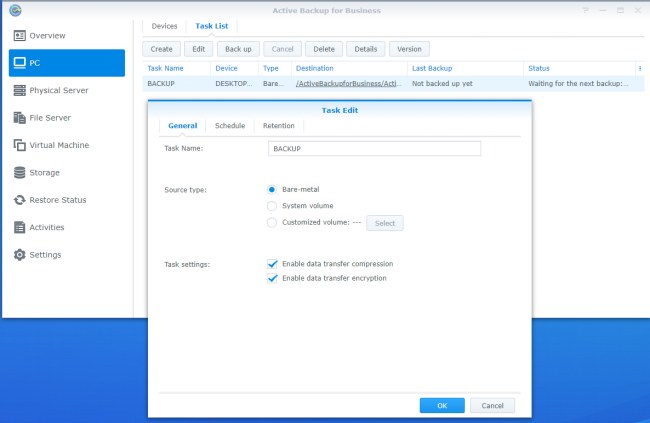The width and height of the screenshot is (650, 423).
Task: Click 'Waiting for the next backup' status
Action: pyautogui.click(x=578, y=83)
